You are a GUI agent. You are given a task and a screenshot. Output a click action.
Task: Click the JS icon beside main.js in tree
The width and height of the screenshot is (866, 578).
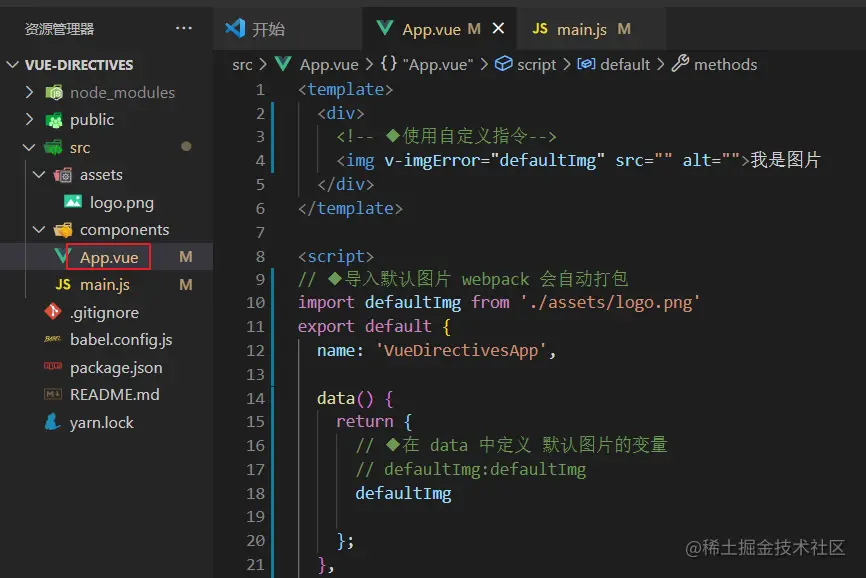63,284
